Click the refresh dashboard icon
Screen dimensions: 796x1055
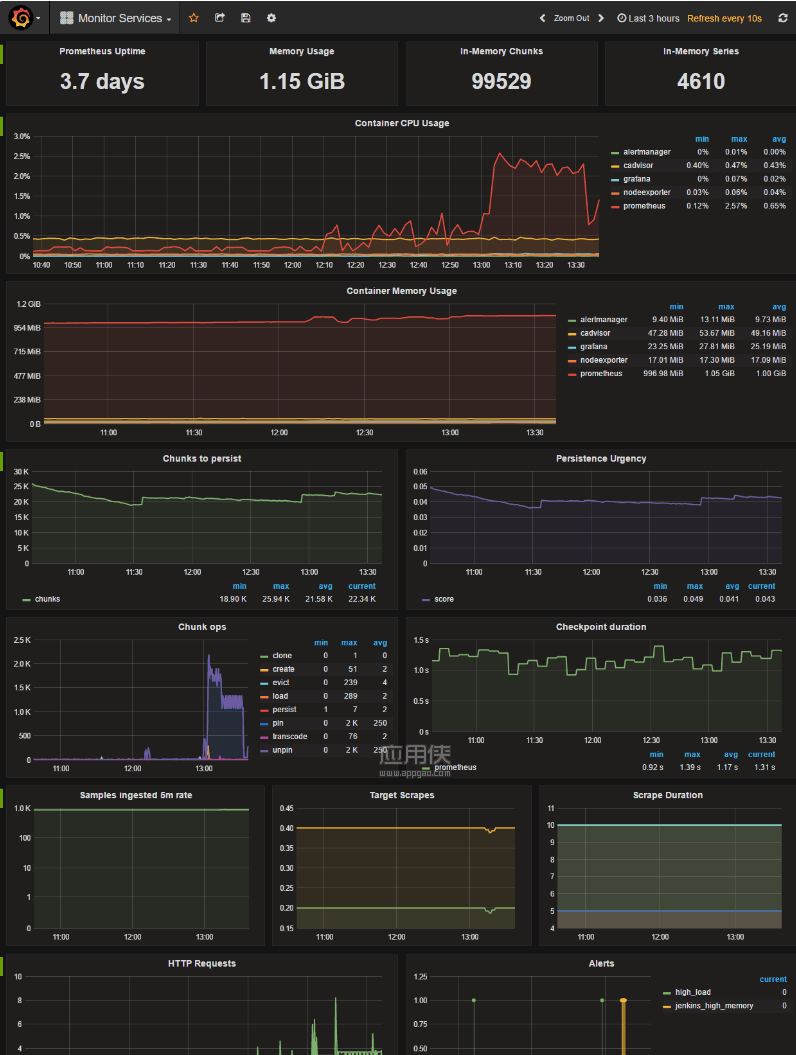[783, 18]
